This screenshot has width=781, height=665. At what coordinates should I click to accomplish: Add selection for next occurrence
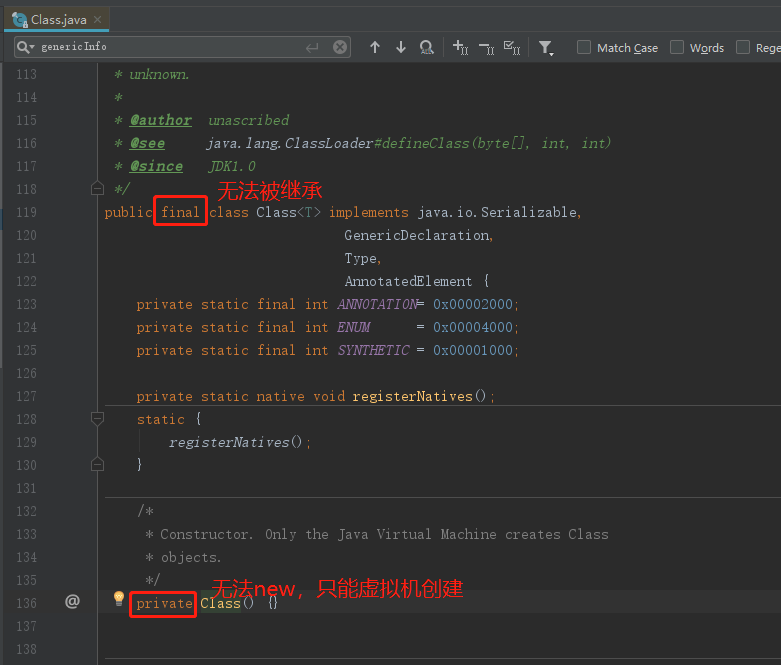[460, 47]
